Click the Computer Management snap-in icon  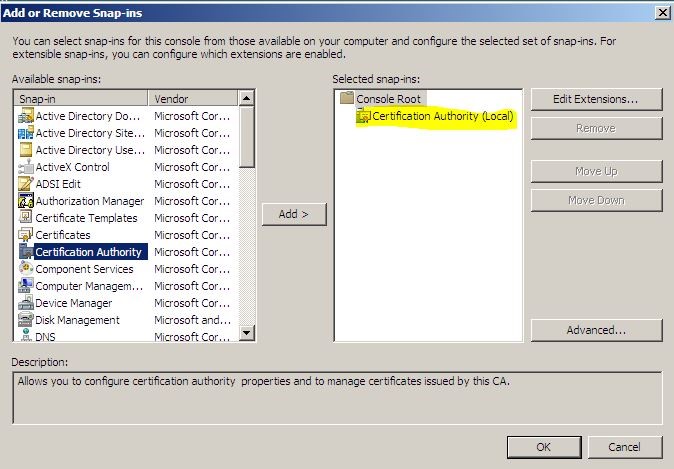point(26,286)
